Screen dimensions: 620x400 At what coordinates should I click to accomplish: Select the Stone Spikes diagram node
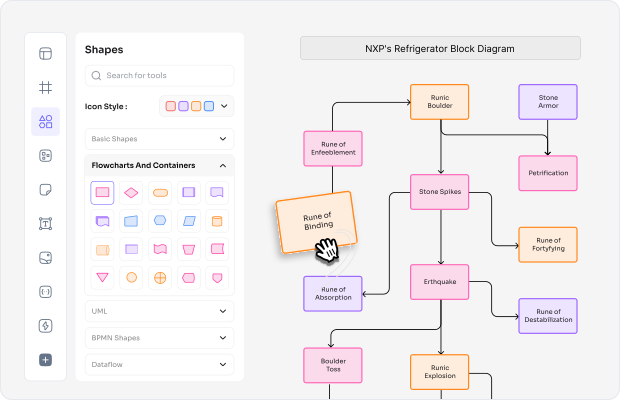click(440, 192)
